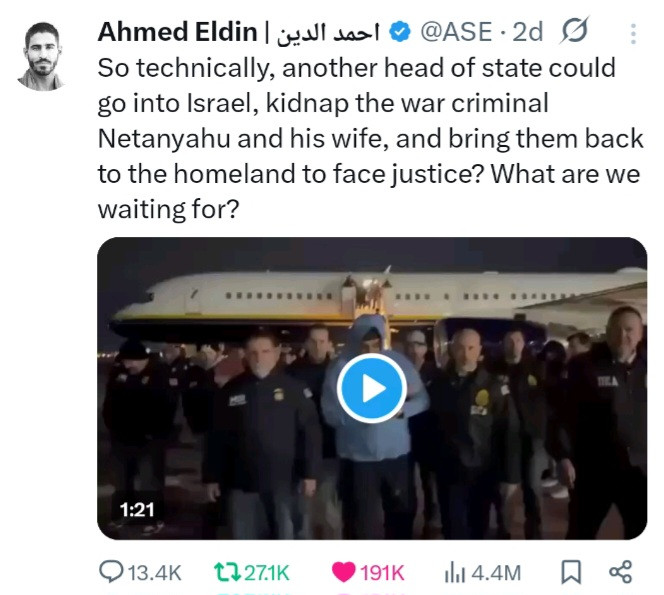Play the video with blue play button
This screenshot has width=664, height=595.
[372, 388]
